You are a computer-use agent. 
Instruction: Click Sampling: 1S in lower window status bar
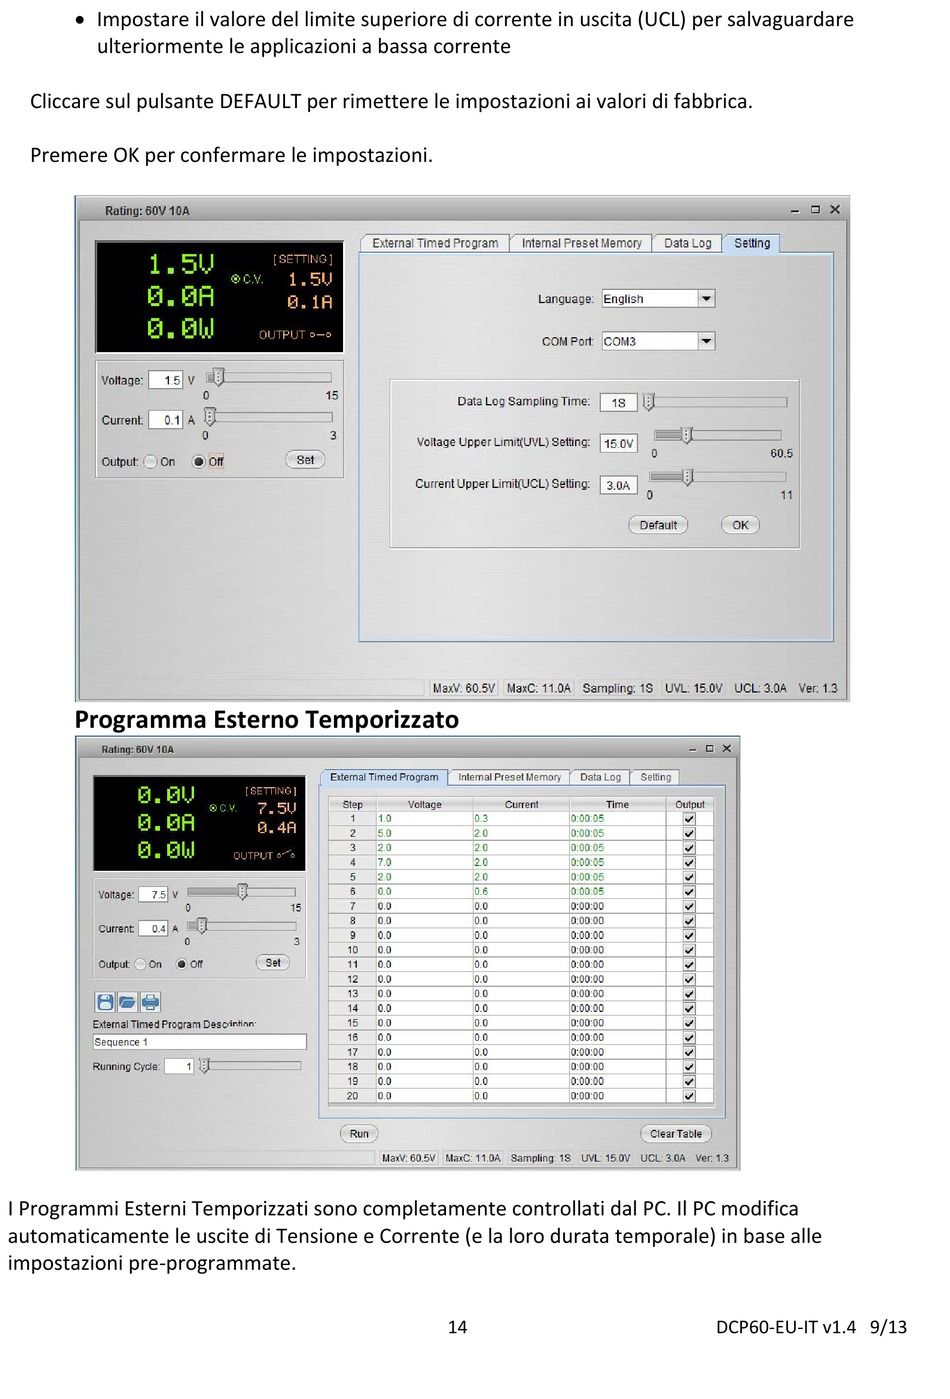(540, 1158)
